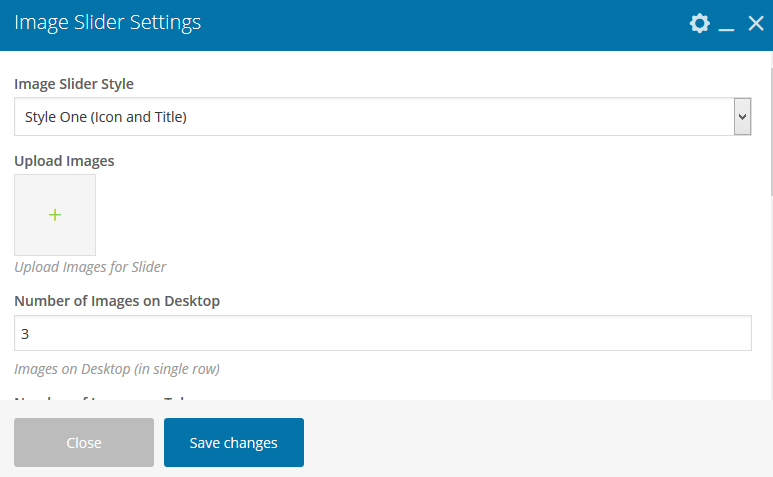The image size is (773, 477).
Task: Open the settings gear in header
Action: (700, 23)
